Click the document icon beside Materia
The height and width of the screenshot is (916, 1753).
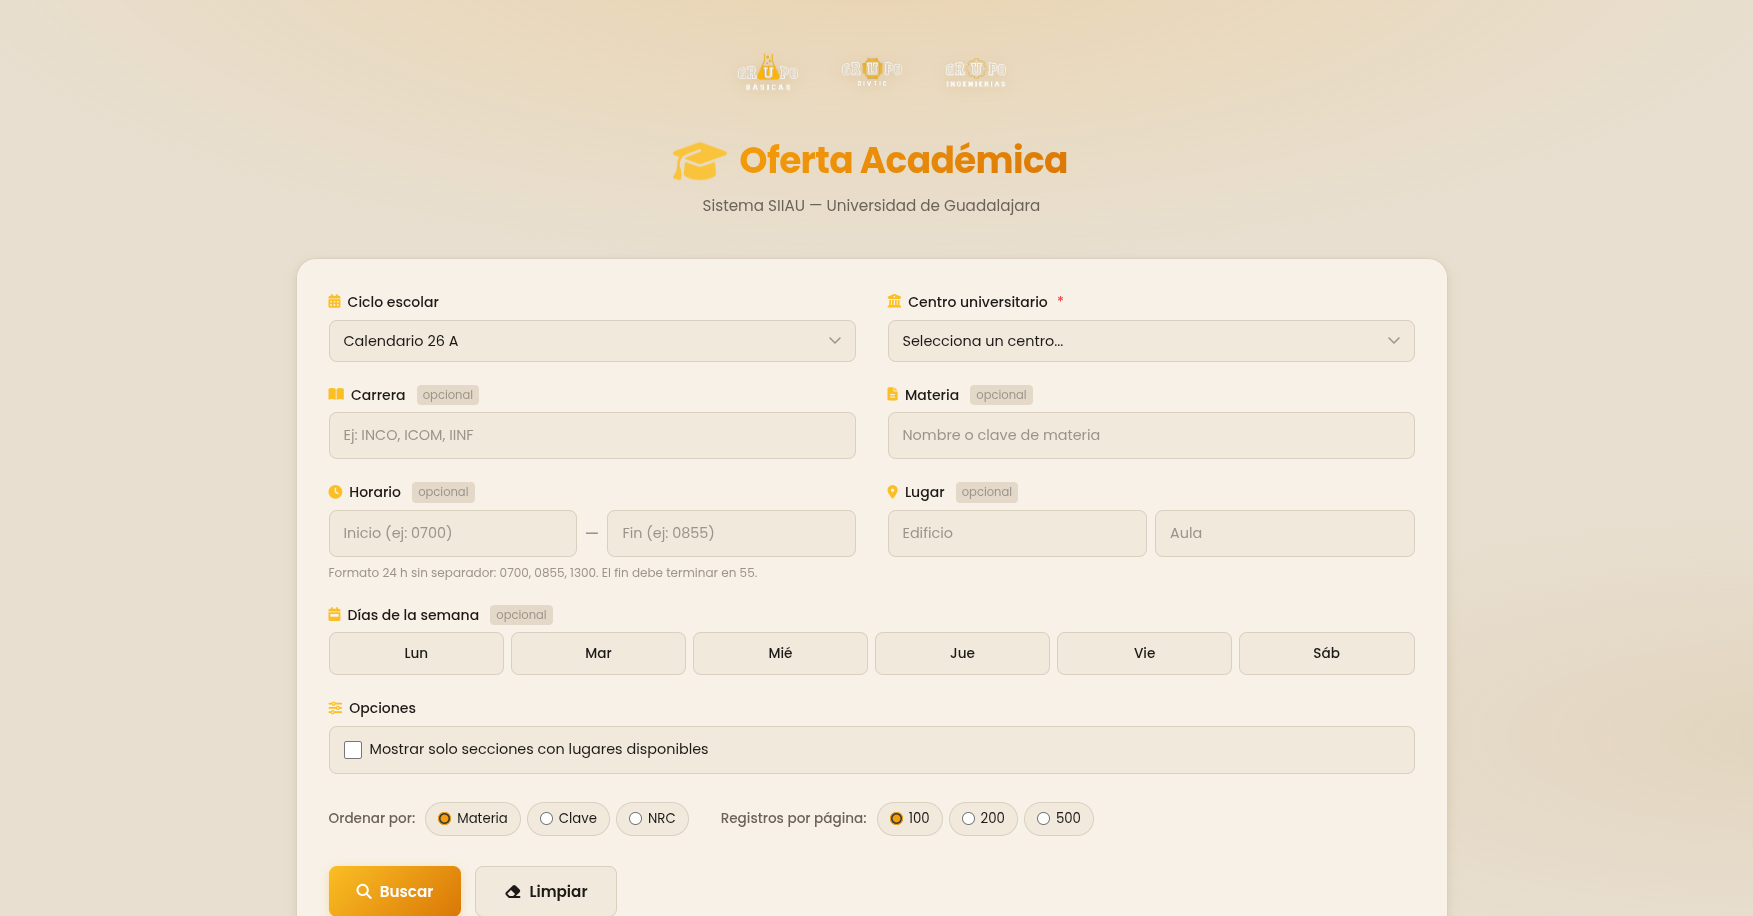click(x=893, y=394)
